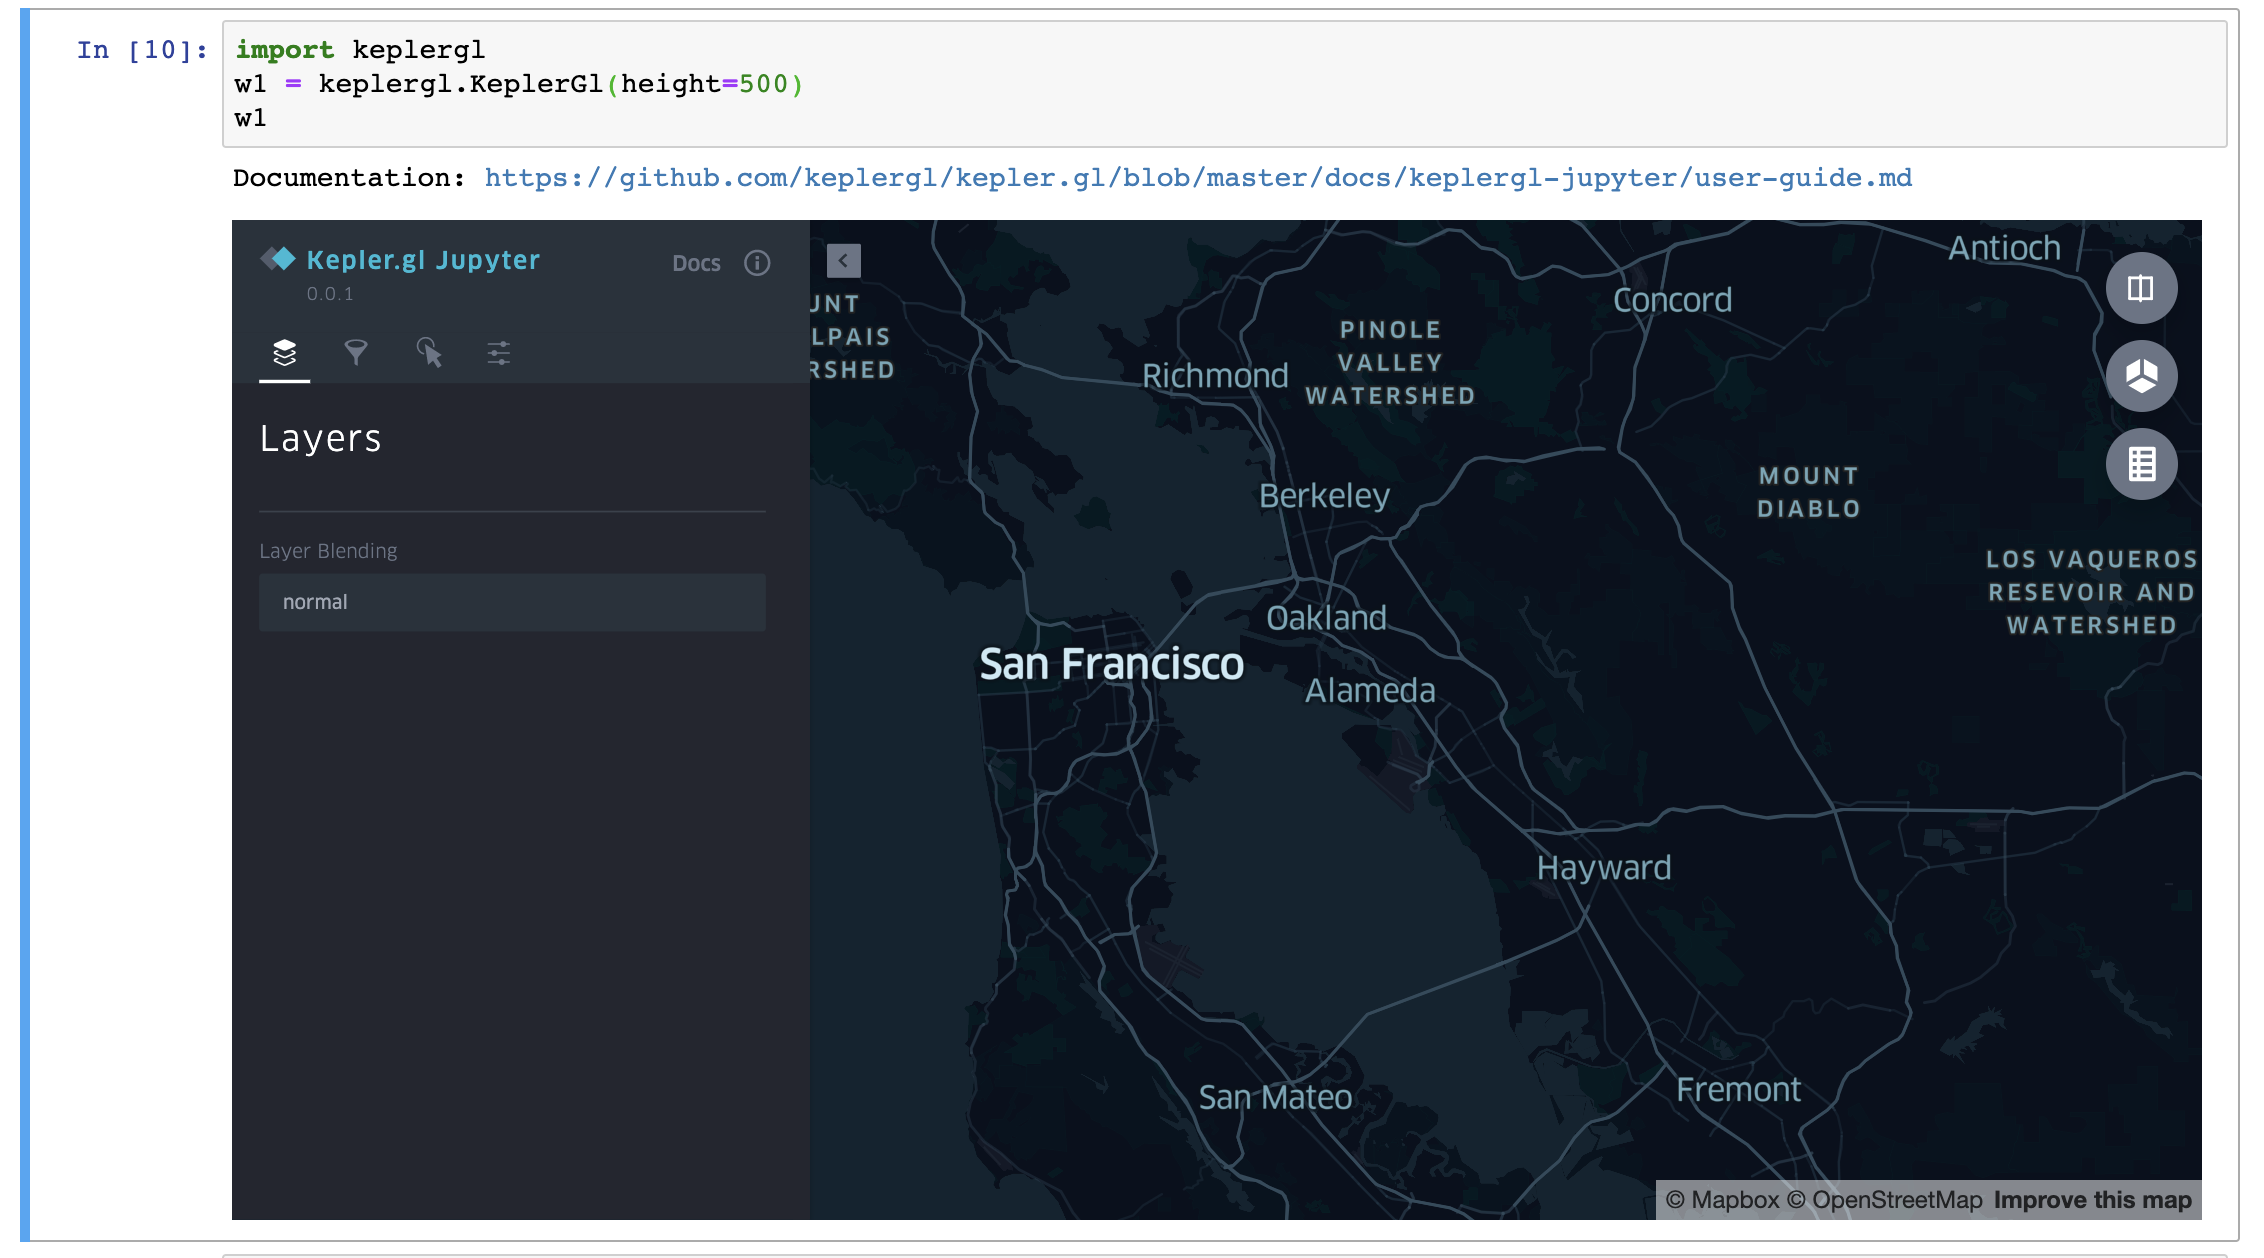Open the kepler.gl user-guide documentation URL

click(1197, 178)
